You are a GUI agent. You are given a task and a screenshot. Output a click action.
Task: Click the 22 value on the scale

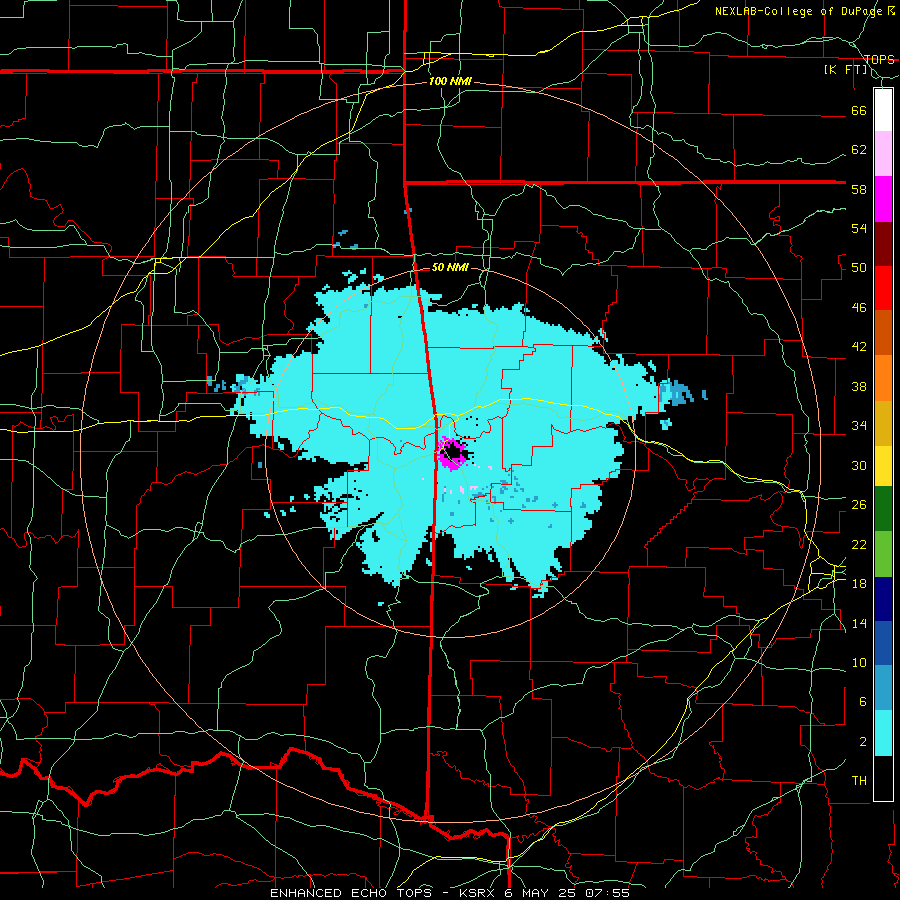859,544
